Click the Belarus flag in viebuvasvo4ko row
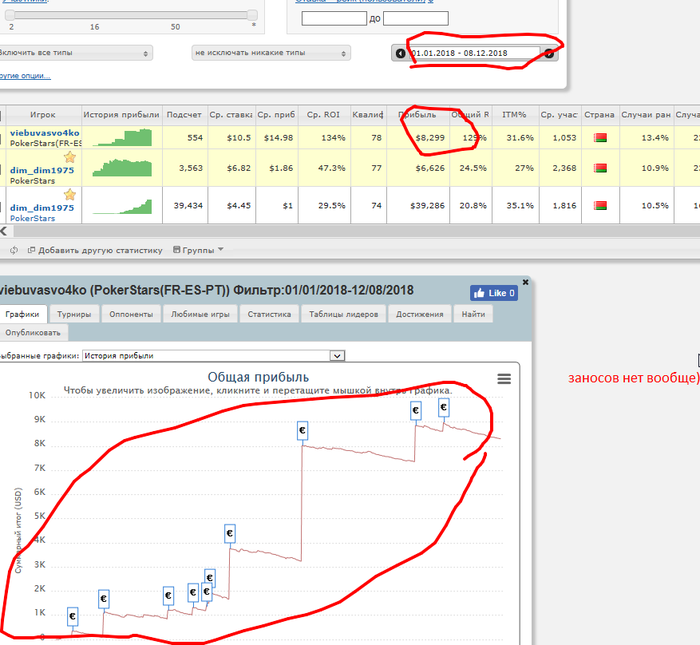Image resolution: width=700 pixels, height=645 pixels. coord(600,138)
